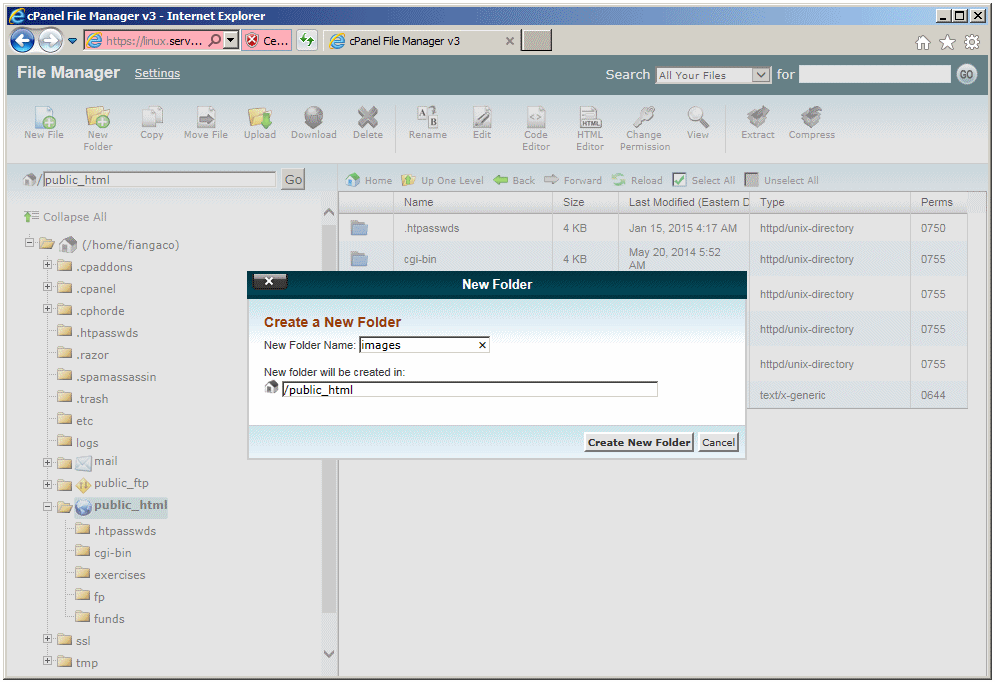Screen dimensions: 995x682
Task: Switch to cPanel File Manager v3 tab
Action: [421, 41]
